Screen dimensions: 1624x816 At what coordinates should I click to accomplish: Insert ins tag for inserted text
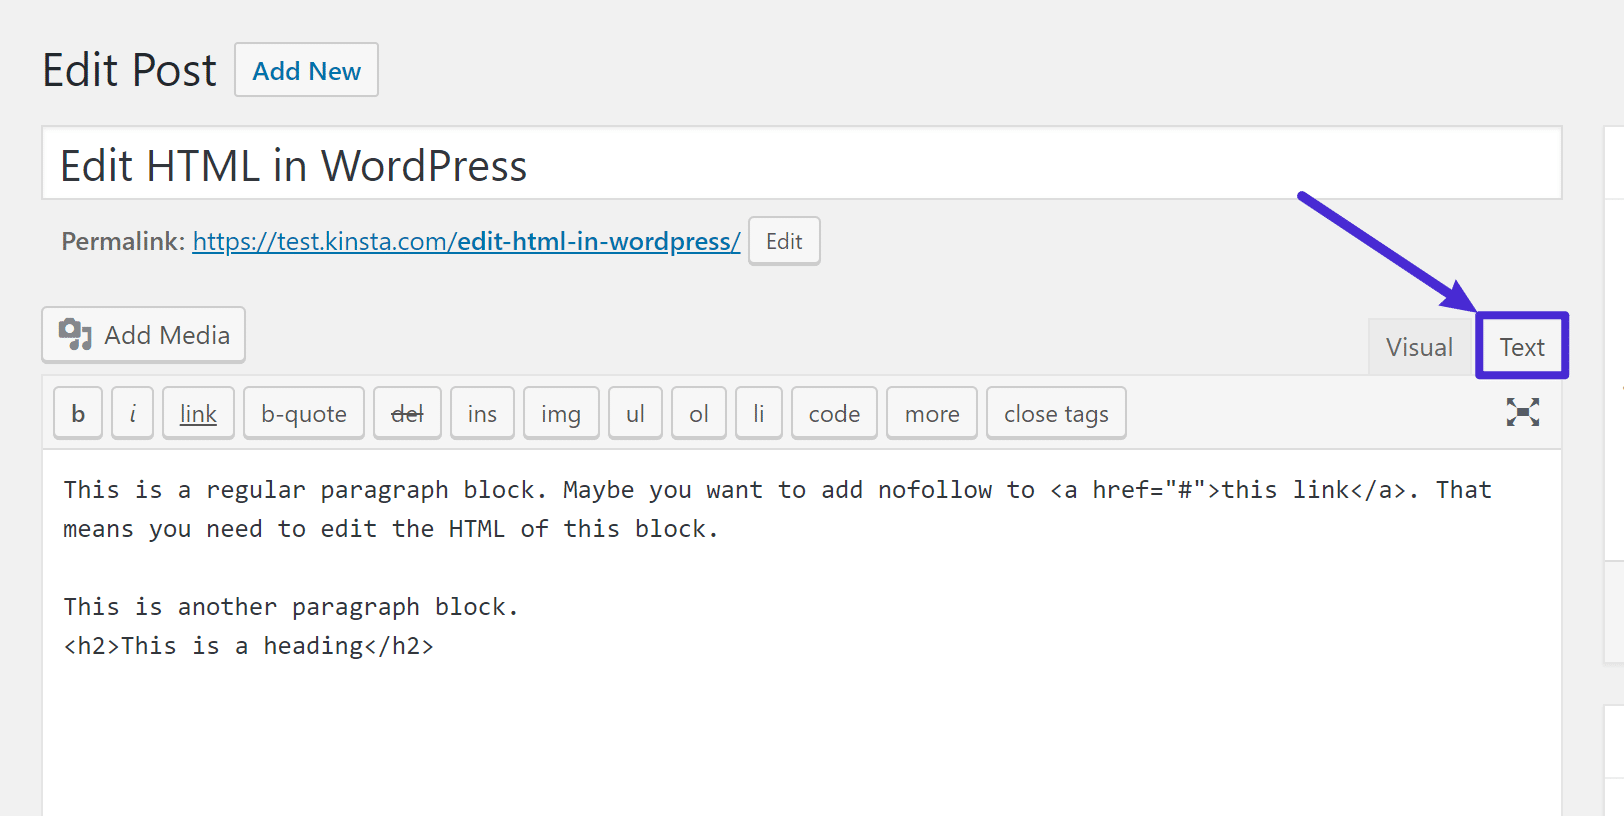point(482,412)
